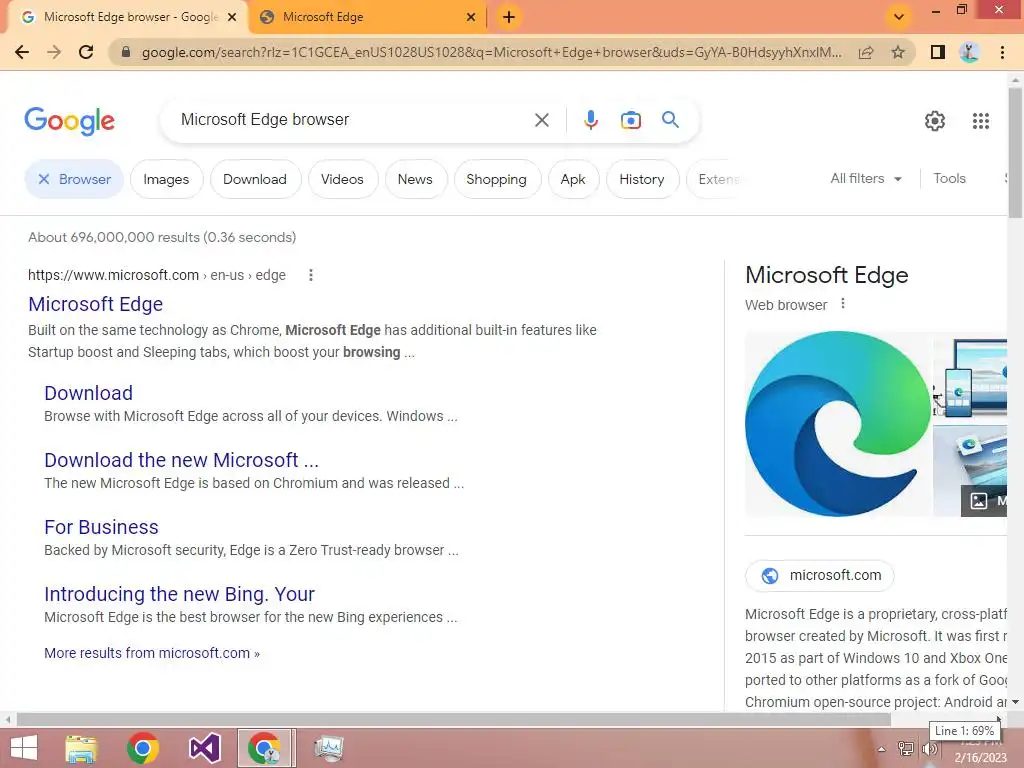Click the scroll down arrow
Viewport: 1024px width, 768px height.
click(x=1016, y=702)
